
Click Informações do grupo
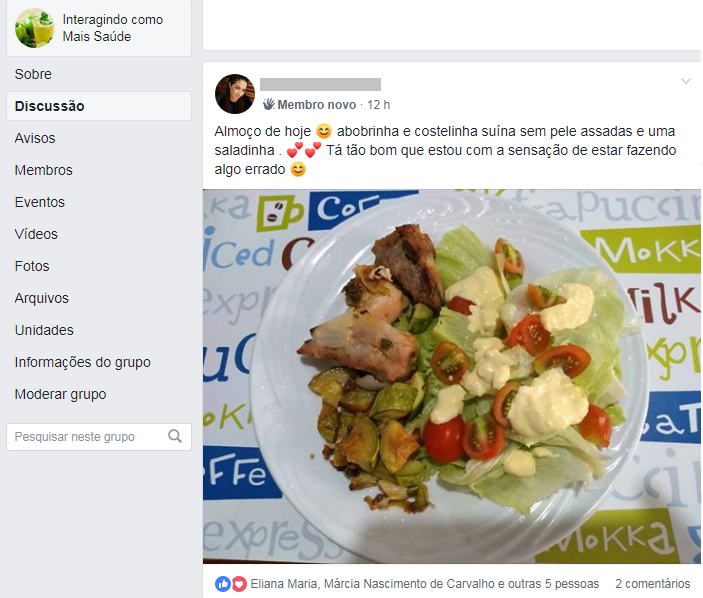[x=82, y=362]
